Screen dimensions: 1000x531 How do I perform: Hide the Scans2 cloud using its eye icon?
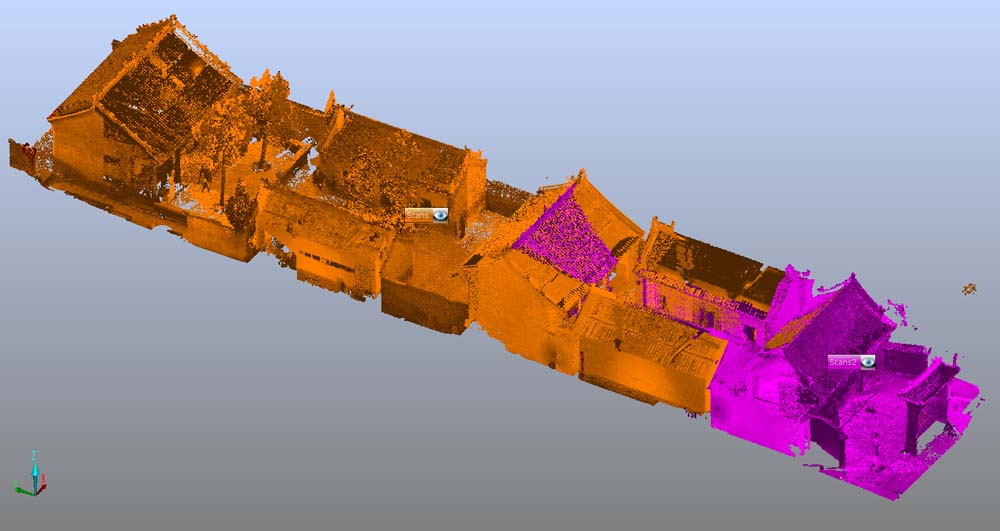867,361
